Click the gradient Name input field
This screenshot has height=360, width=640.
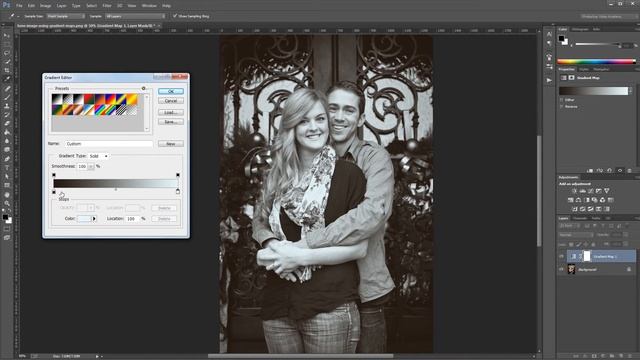109,144
